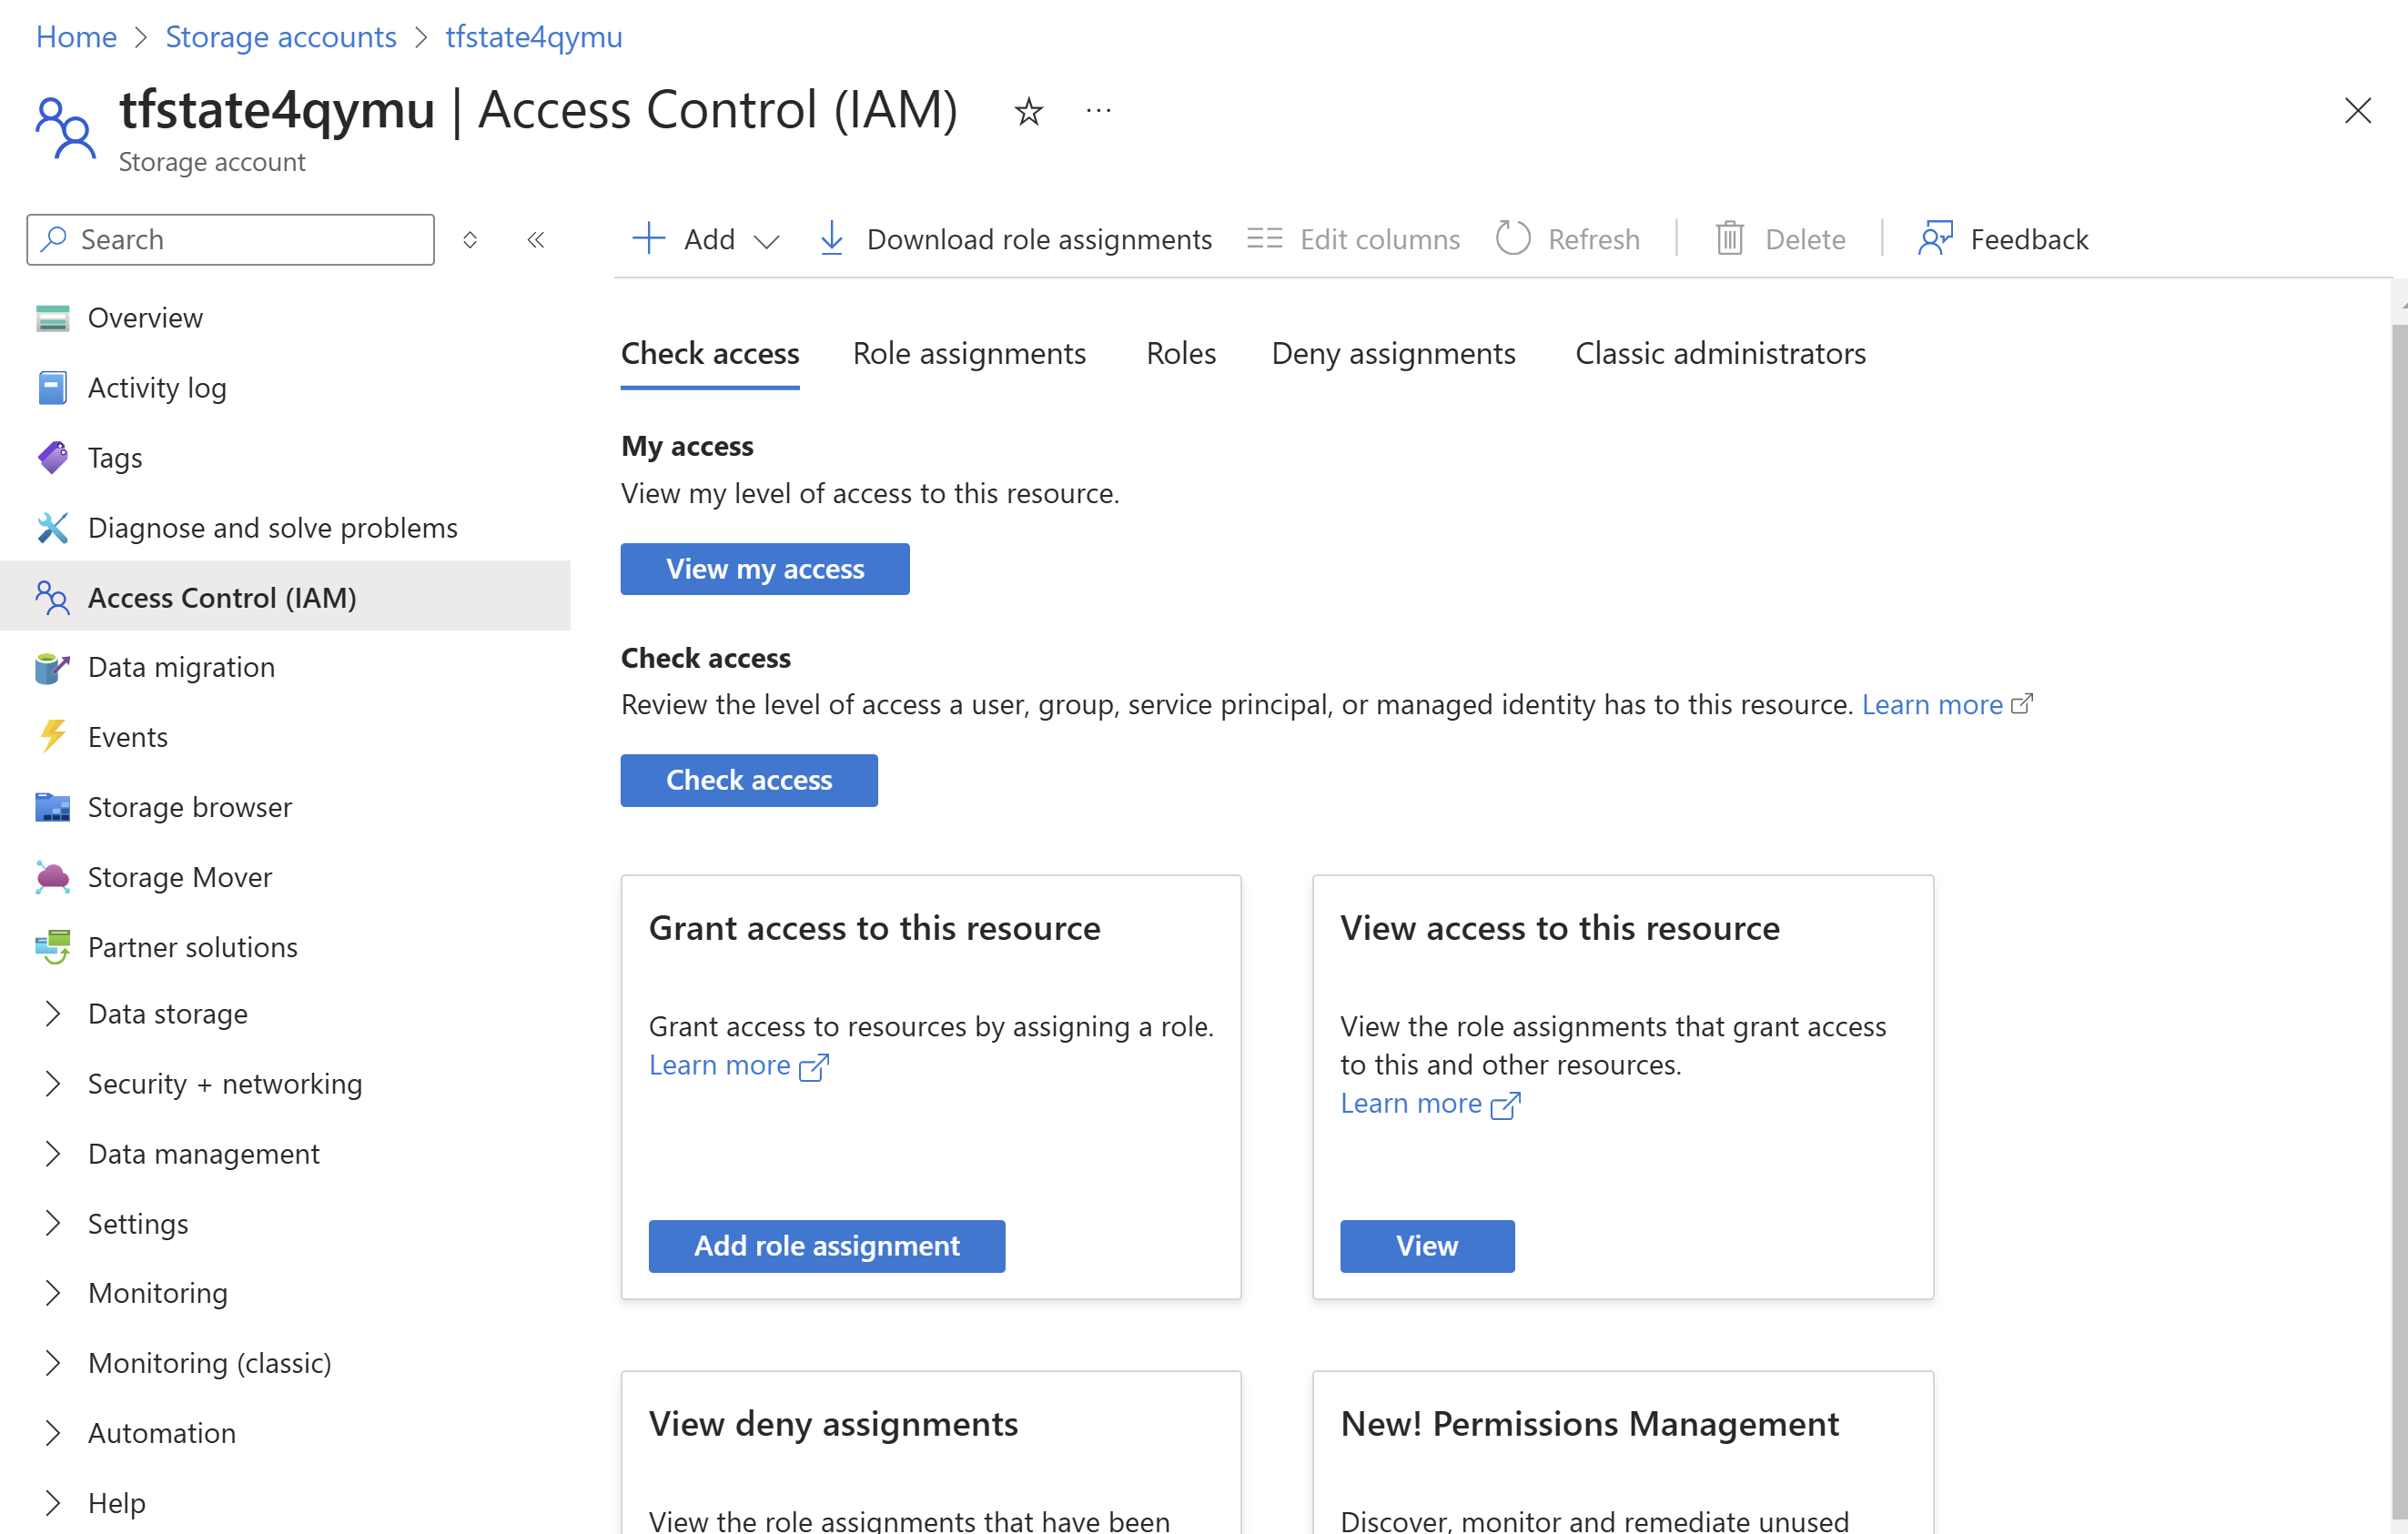
Task: Open the Add dropdown chevron
Action: (766, 241)
